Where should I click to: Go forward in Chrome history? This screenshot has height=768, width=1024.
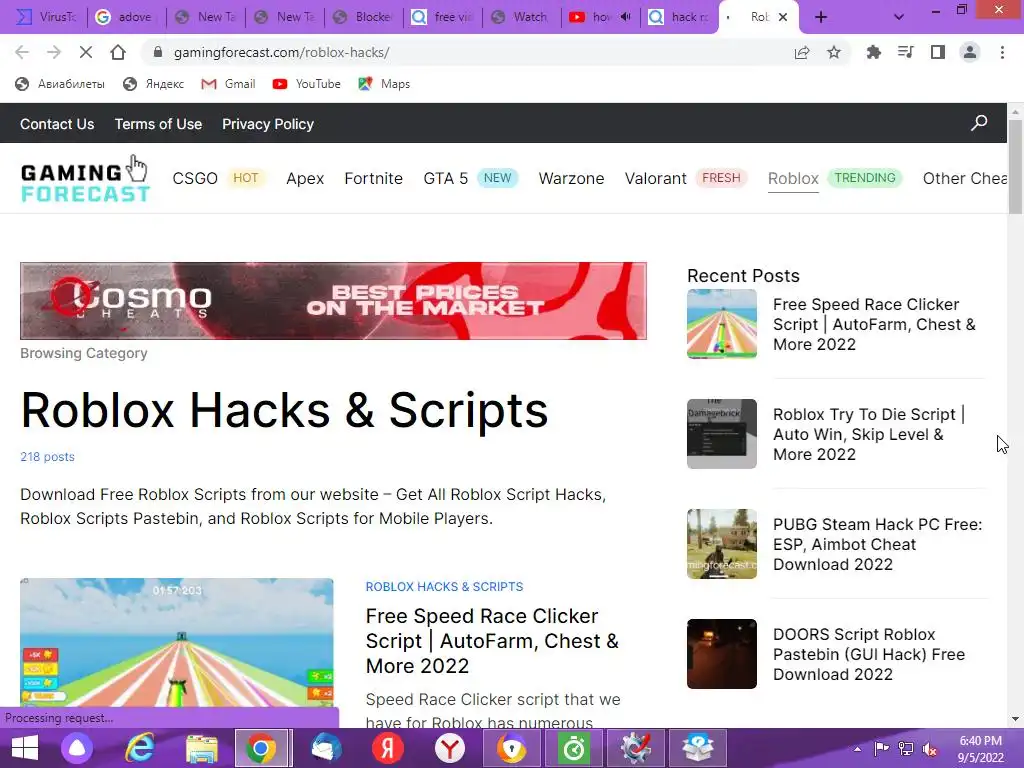click(x=54, y=52)
